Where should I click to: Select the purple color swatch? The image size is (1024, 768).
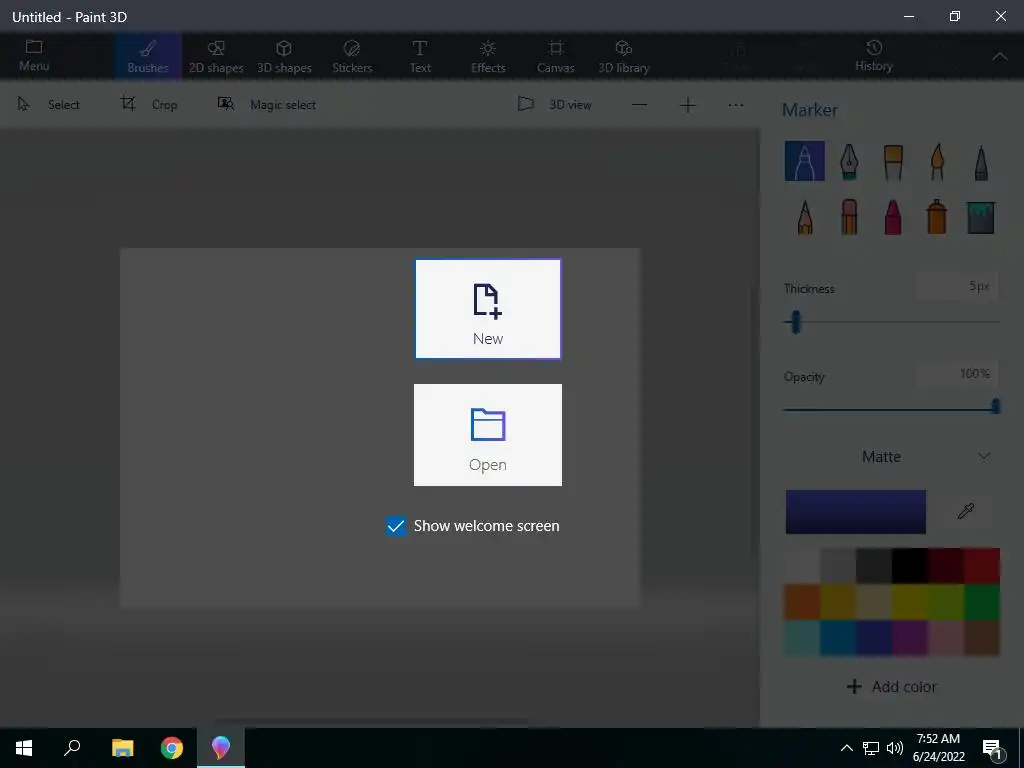[x=909, y=637]
